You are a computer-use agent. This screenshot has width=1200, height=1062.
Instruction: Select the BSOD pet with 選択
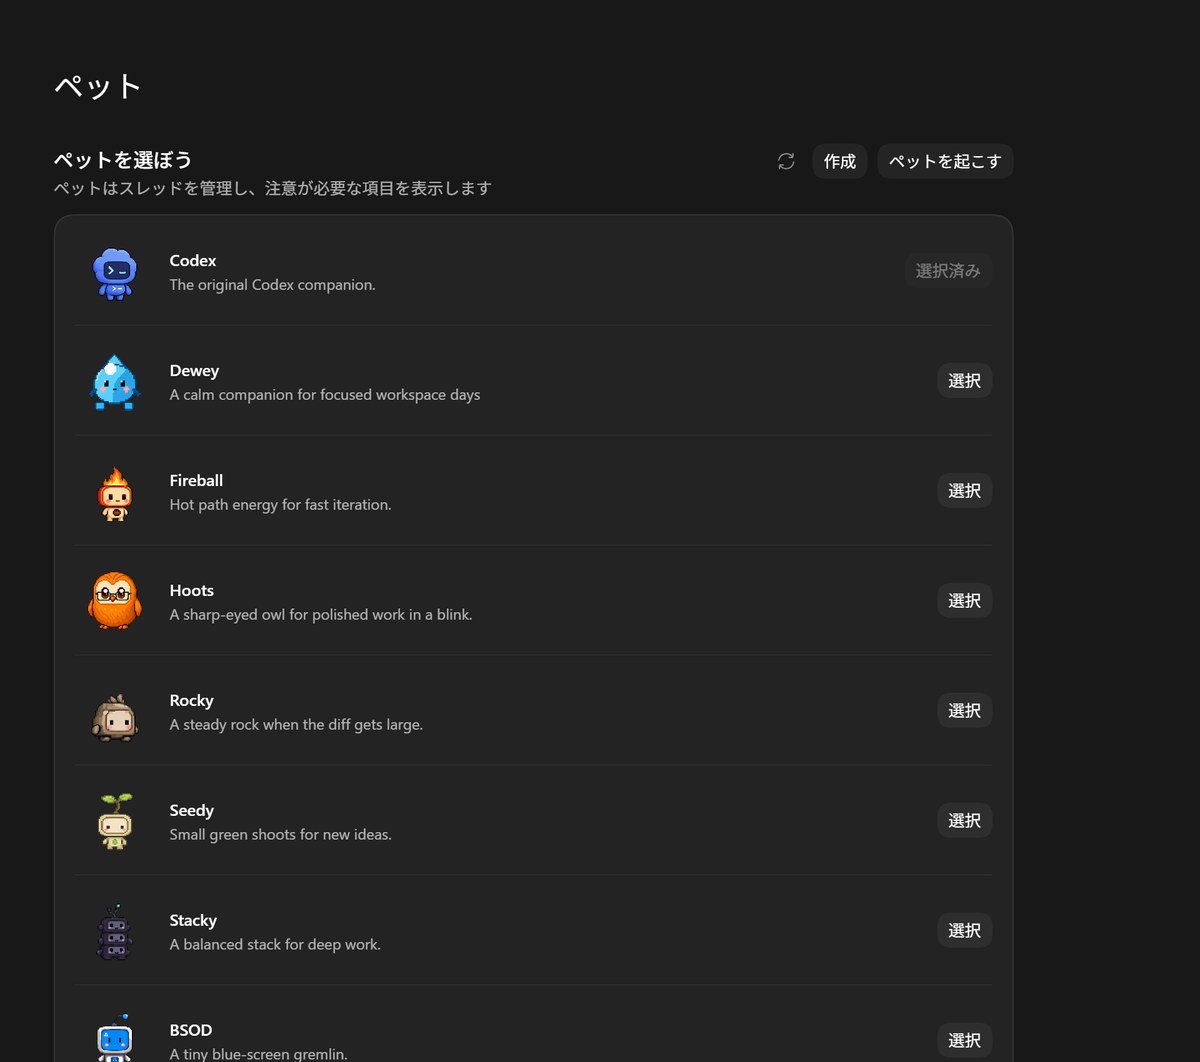click(964, 1041)
